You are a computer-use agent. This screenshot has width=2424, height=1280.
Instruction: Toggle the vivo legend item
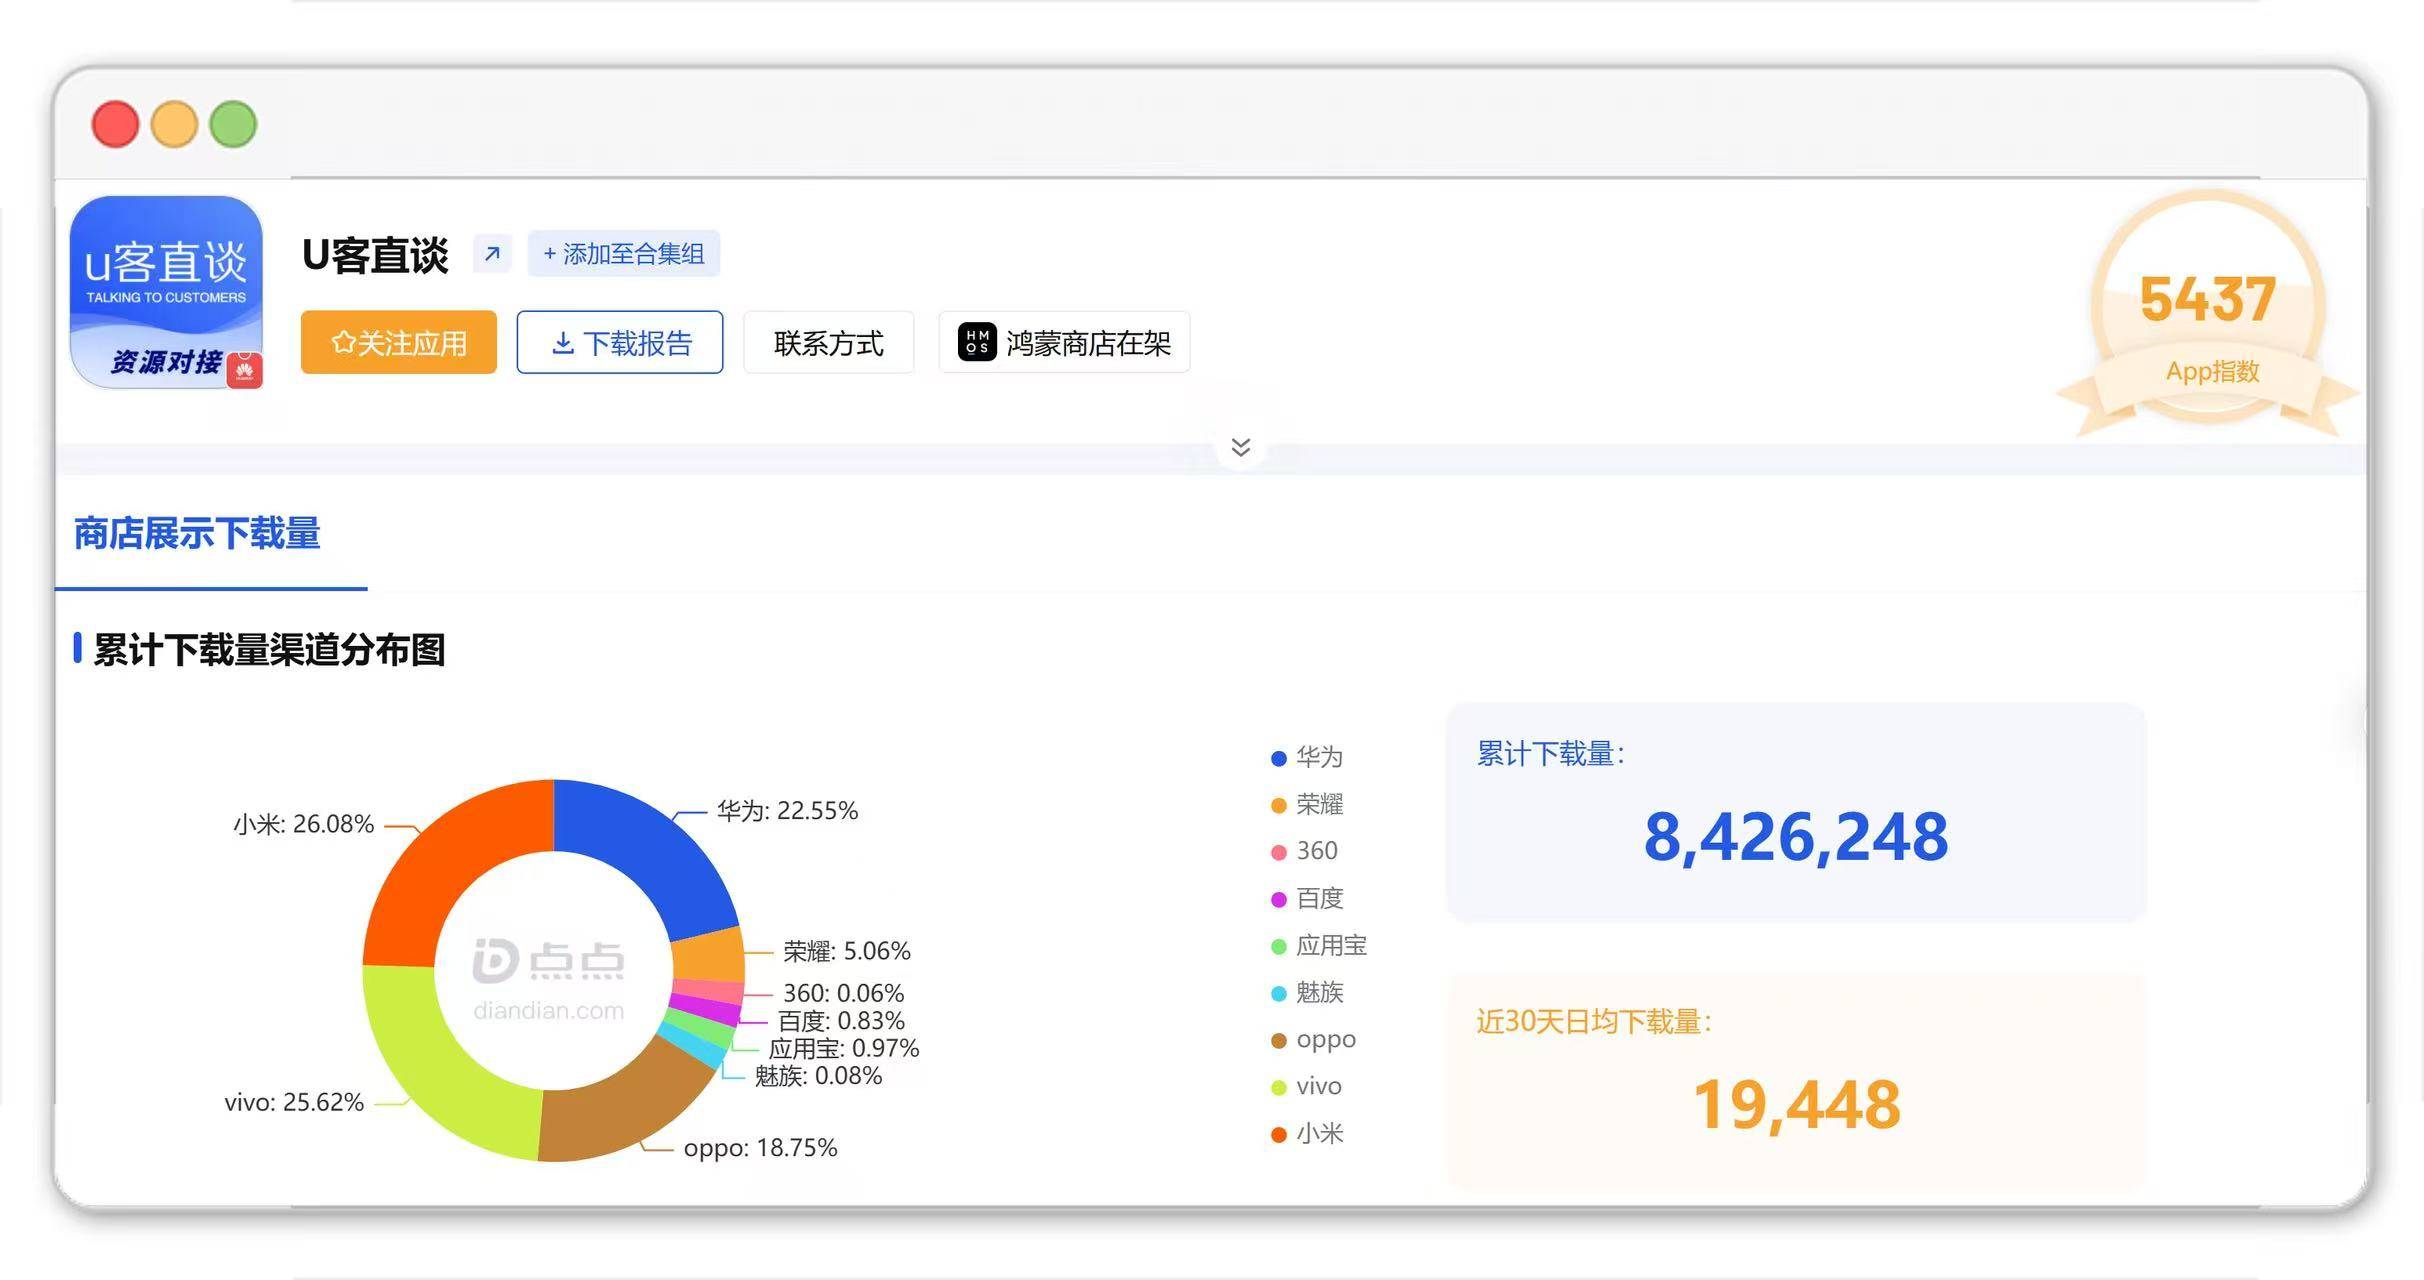[1306, 1086]
